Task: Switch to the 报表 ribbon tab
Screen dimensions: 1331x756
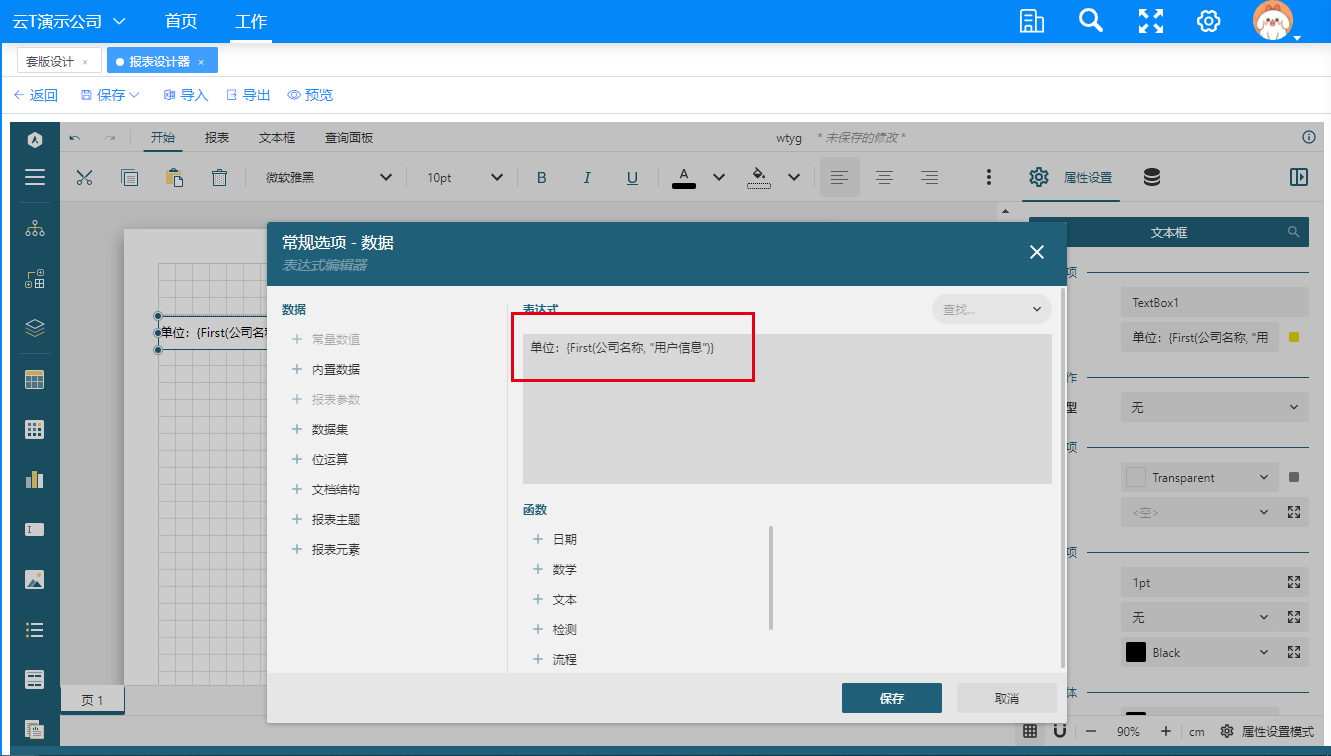Action: 217,138
